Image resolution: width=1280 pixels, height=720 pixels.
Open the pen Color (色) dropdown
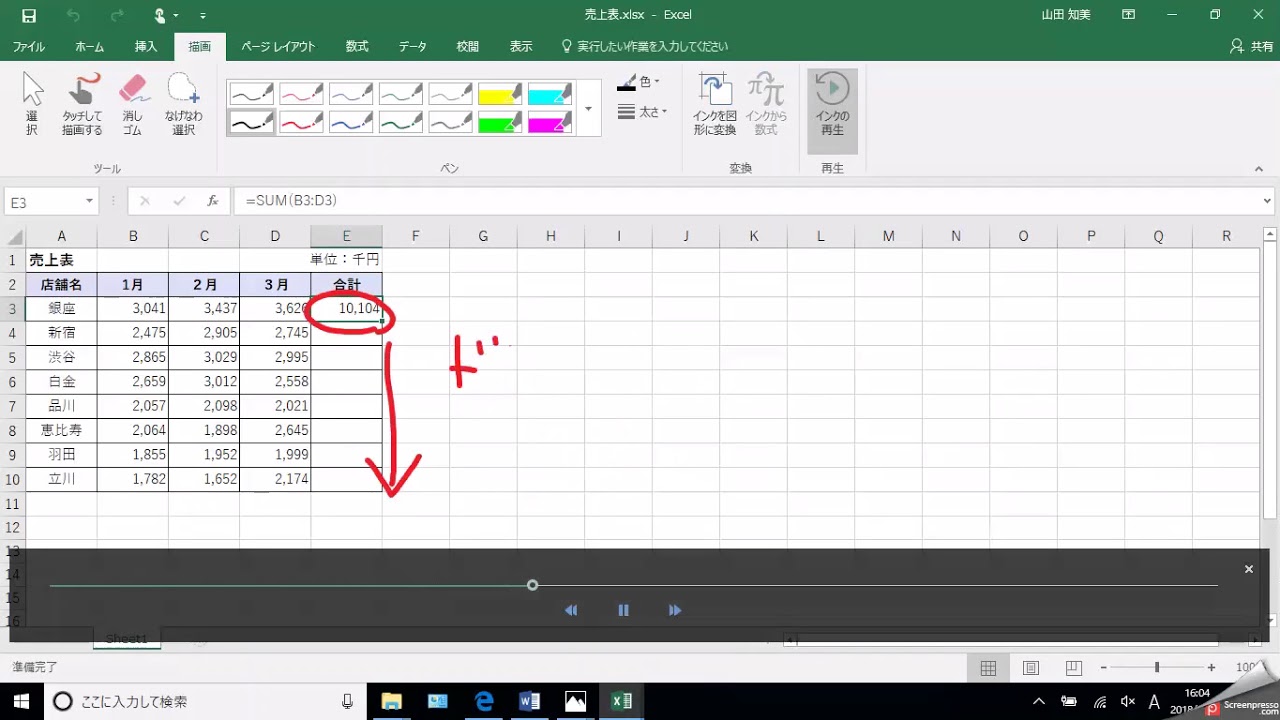(x=640, y=83)
